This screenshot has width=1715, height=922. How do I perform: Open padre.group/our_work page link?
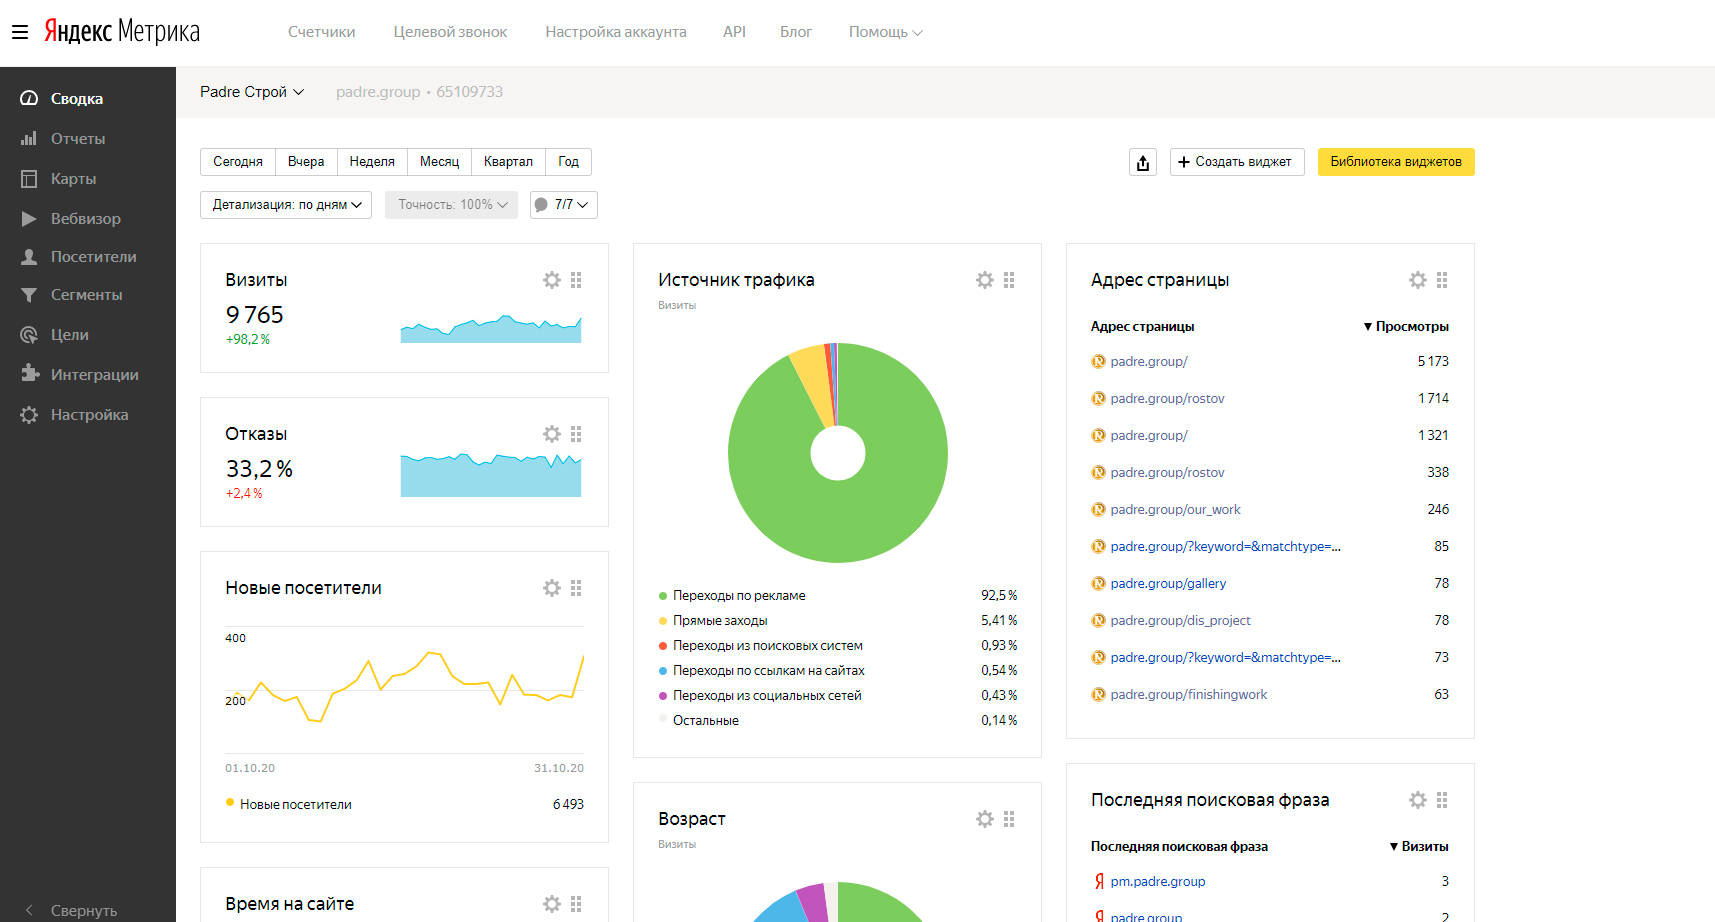(x=1175, y=510)
